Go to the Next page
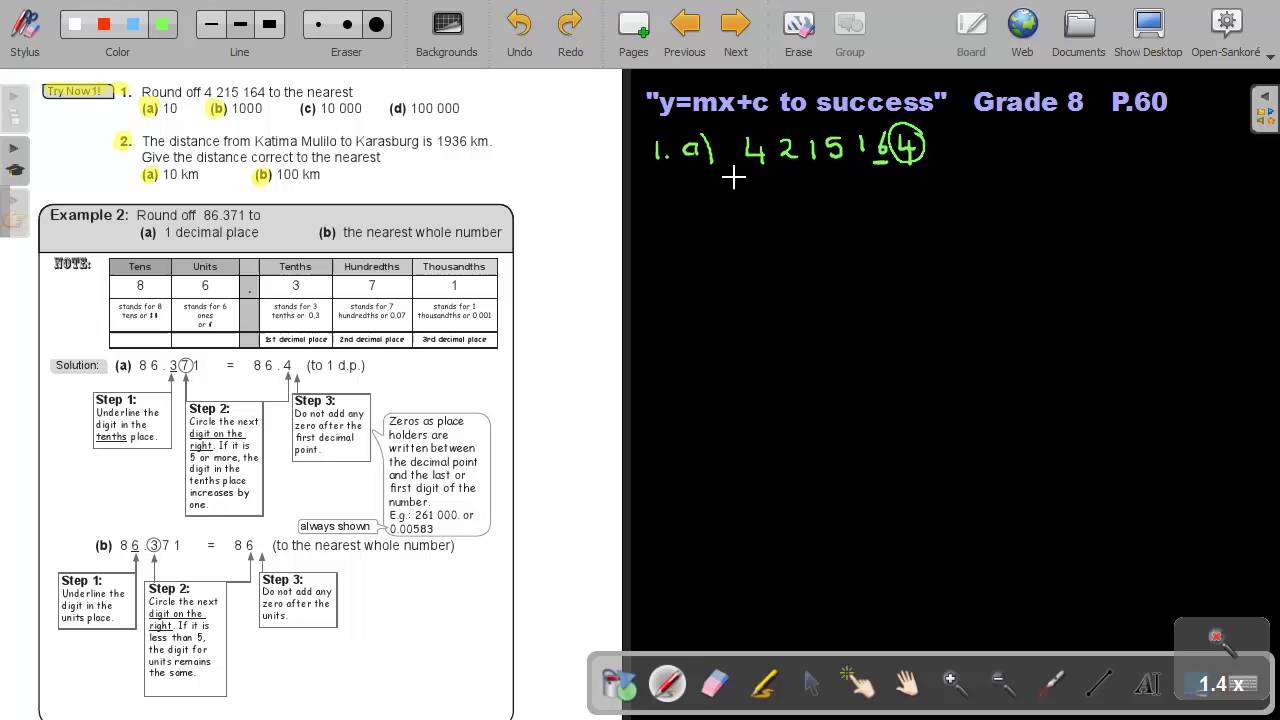The image size is (1280, 720). click(735, 33)
